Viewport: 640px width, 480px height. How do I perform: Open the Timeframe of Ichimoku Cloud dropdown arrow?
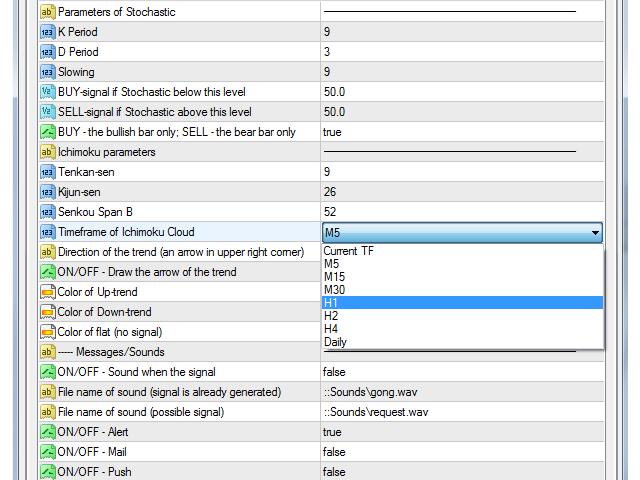point(595,233)
